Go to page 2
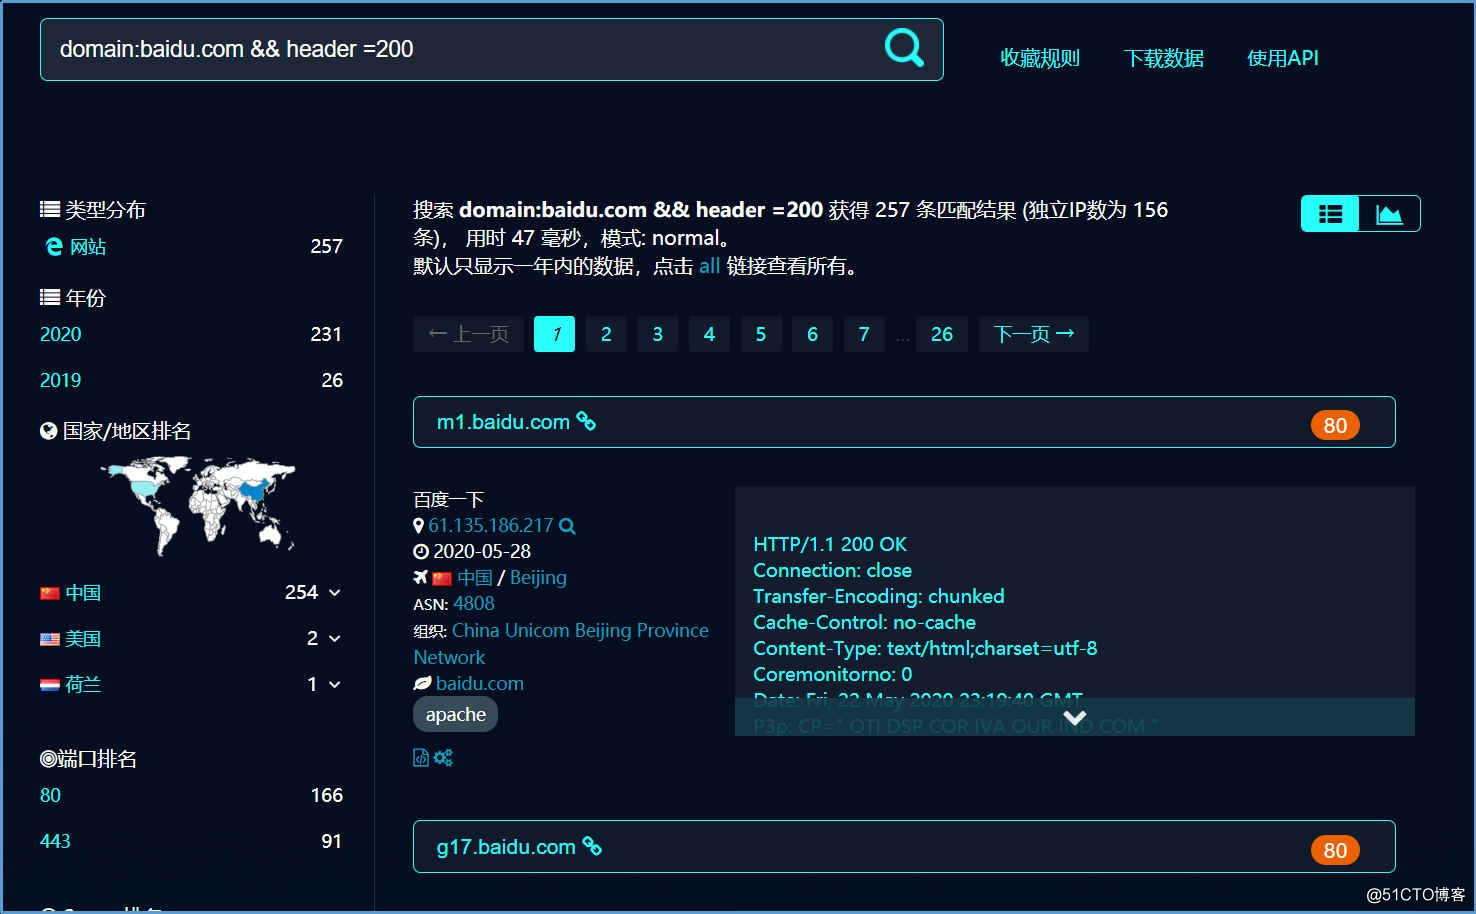1476x914 pixels. click(606, 334)
